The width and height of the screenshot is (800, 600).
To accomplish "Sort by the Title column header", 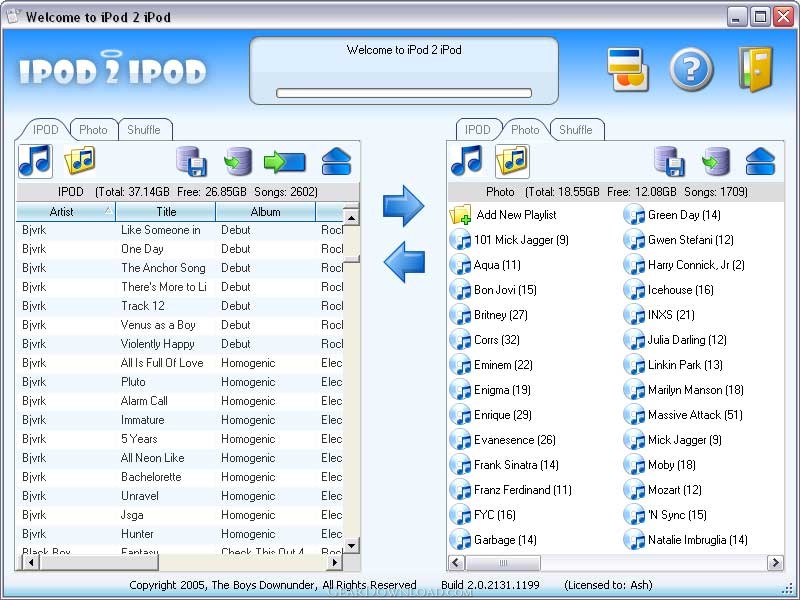I will tap(166, 211).
